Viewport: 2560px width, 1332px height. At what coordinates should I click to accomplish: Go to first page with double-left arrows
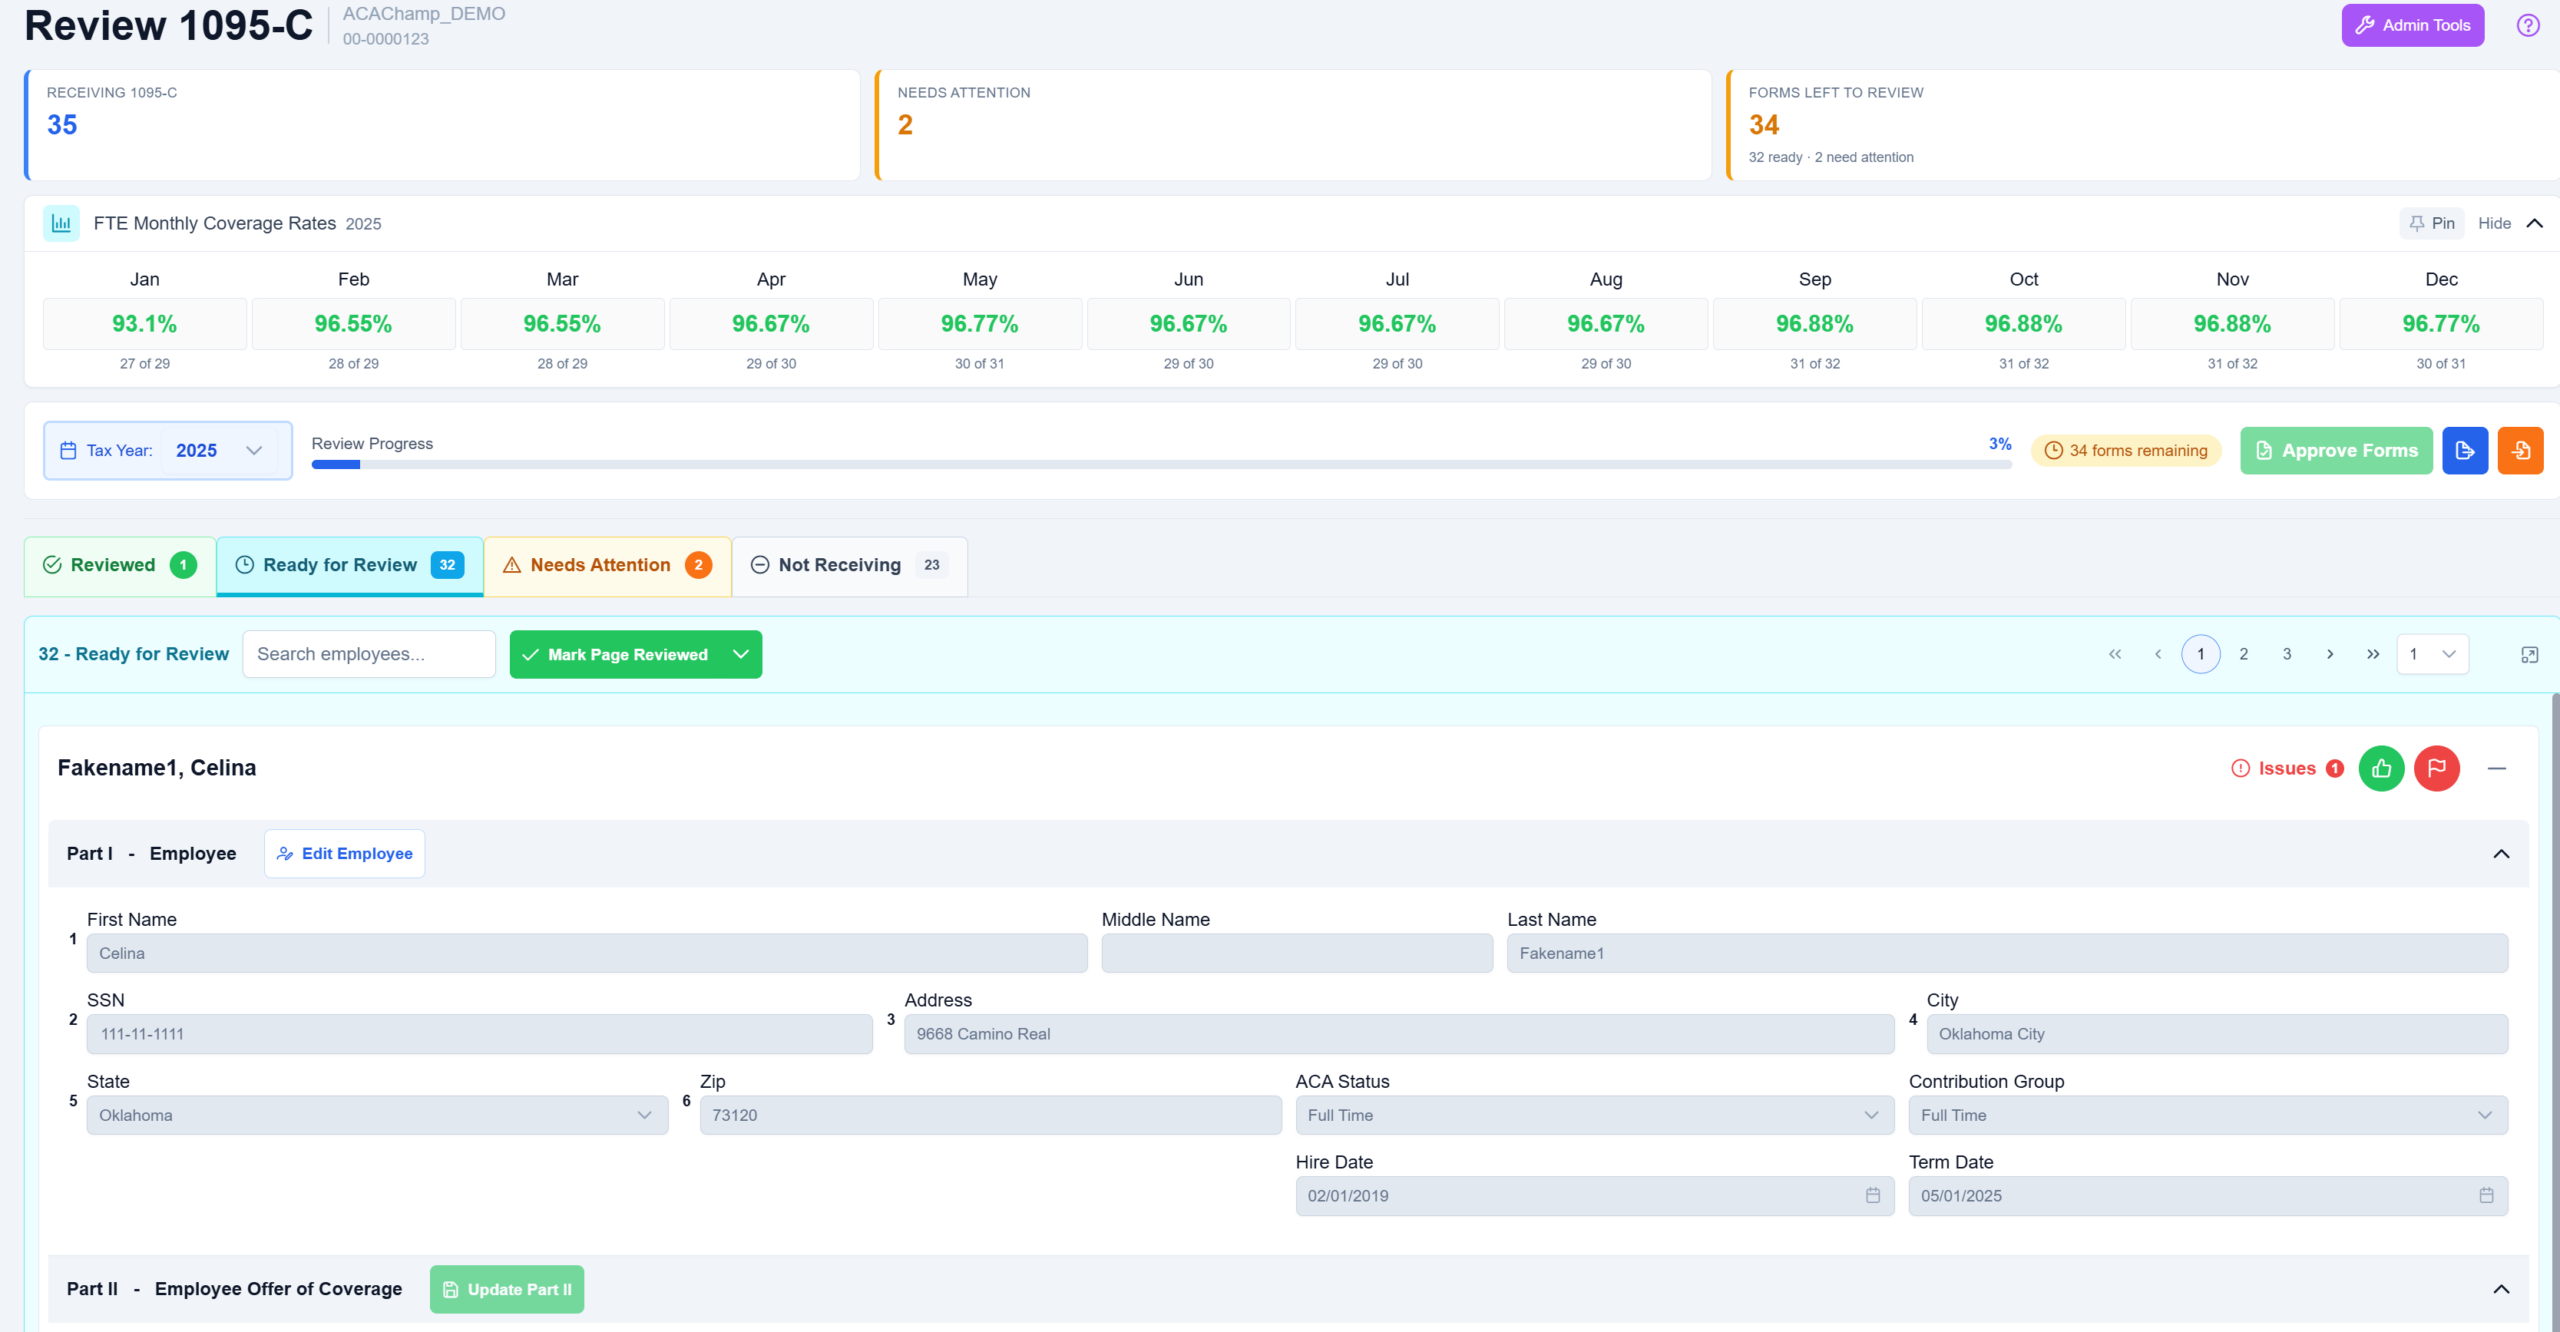pyautogui.click(x=2115, y=654)
